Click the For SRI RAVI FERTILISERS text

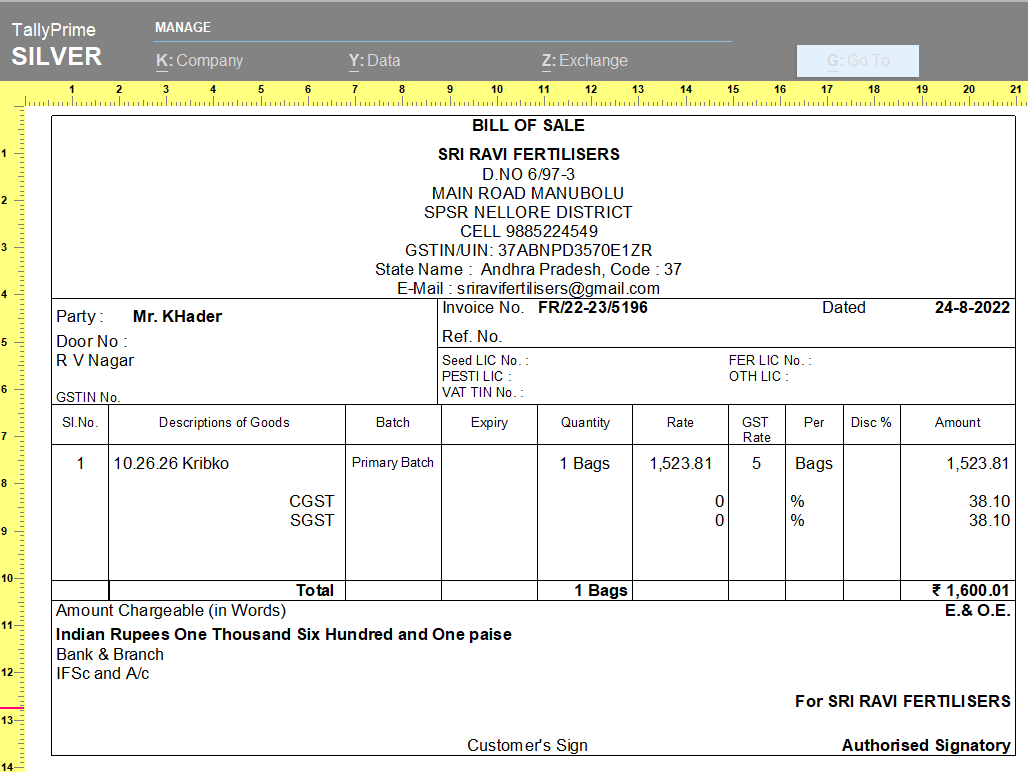(x=903, y=701)
